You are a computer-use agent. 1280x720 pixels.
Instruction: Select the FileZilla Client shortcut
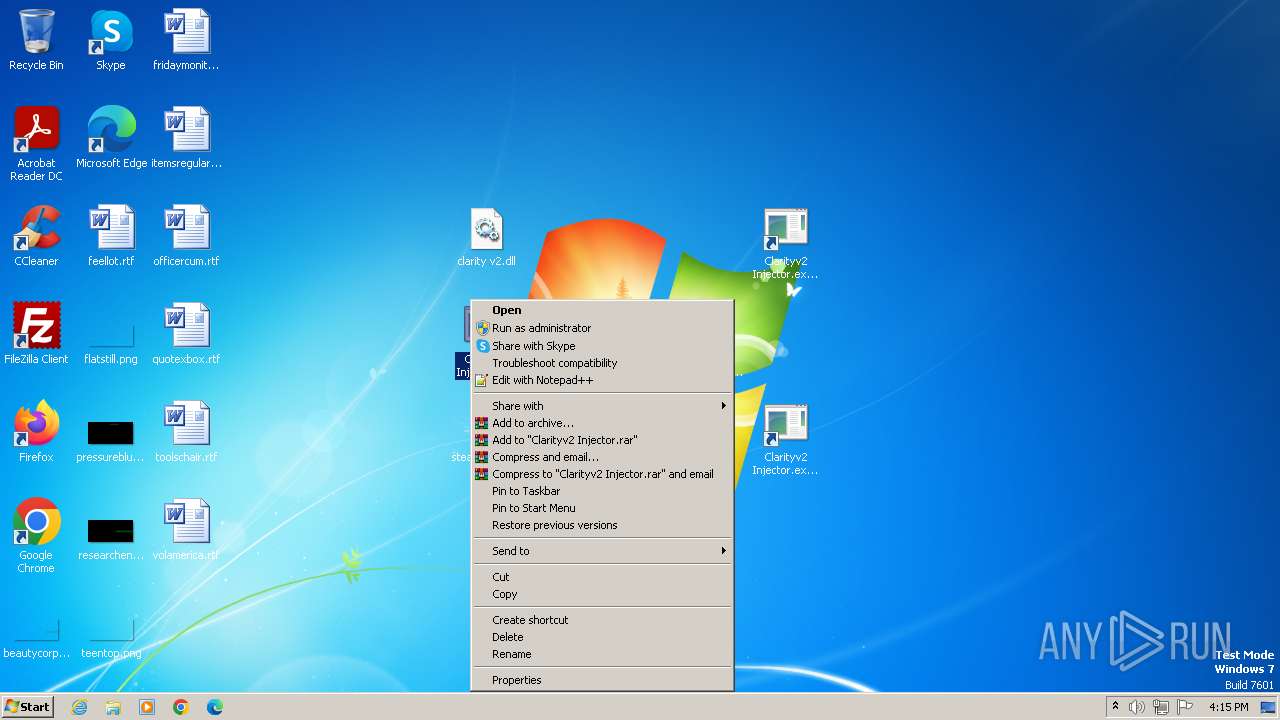[x=36, y=334]
